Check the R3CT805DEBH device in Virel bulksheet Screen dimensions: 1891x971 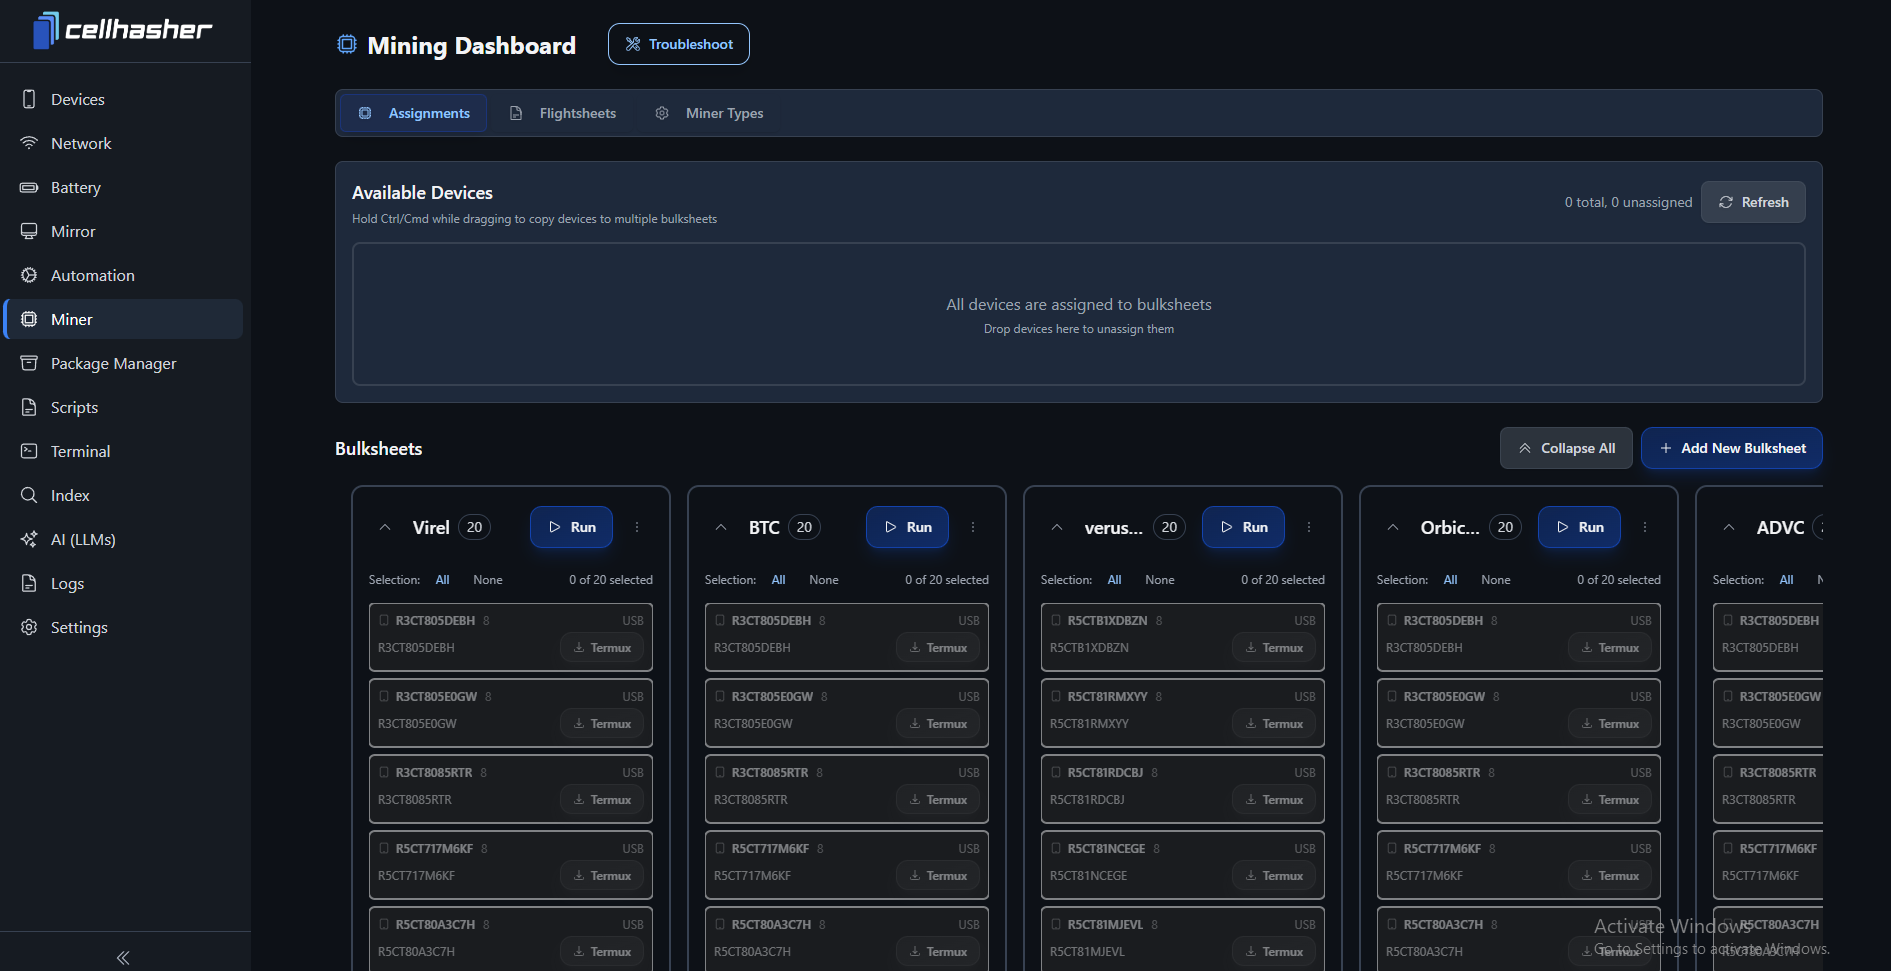click(x=384, y=621)
